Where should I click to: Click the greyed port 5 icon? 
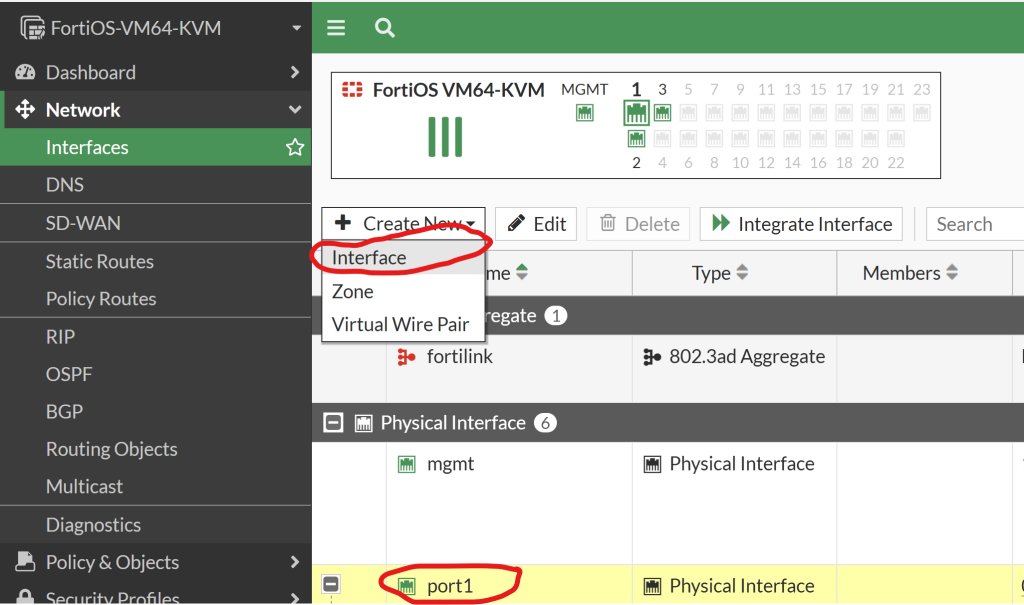[688, 113]
